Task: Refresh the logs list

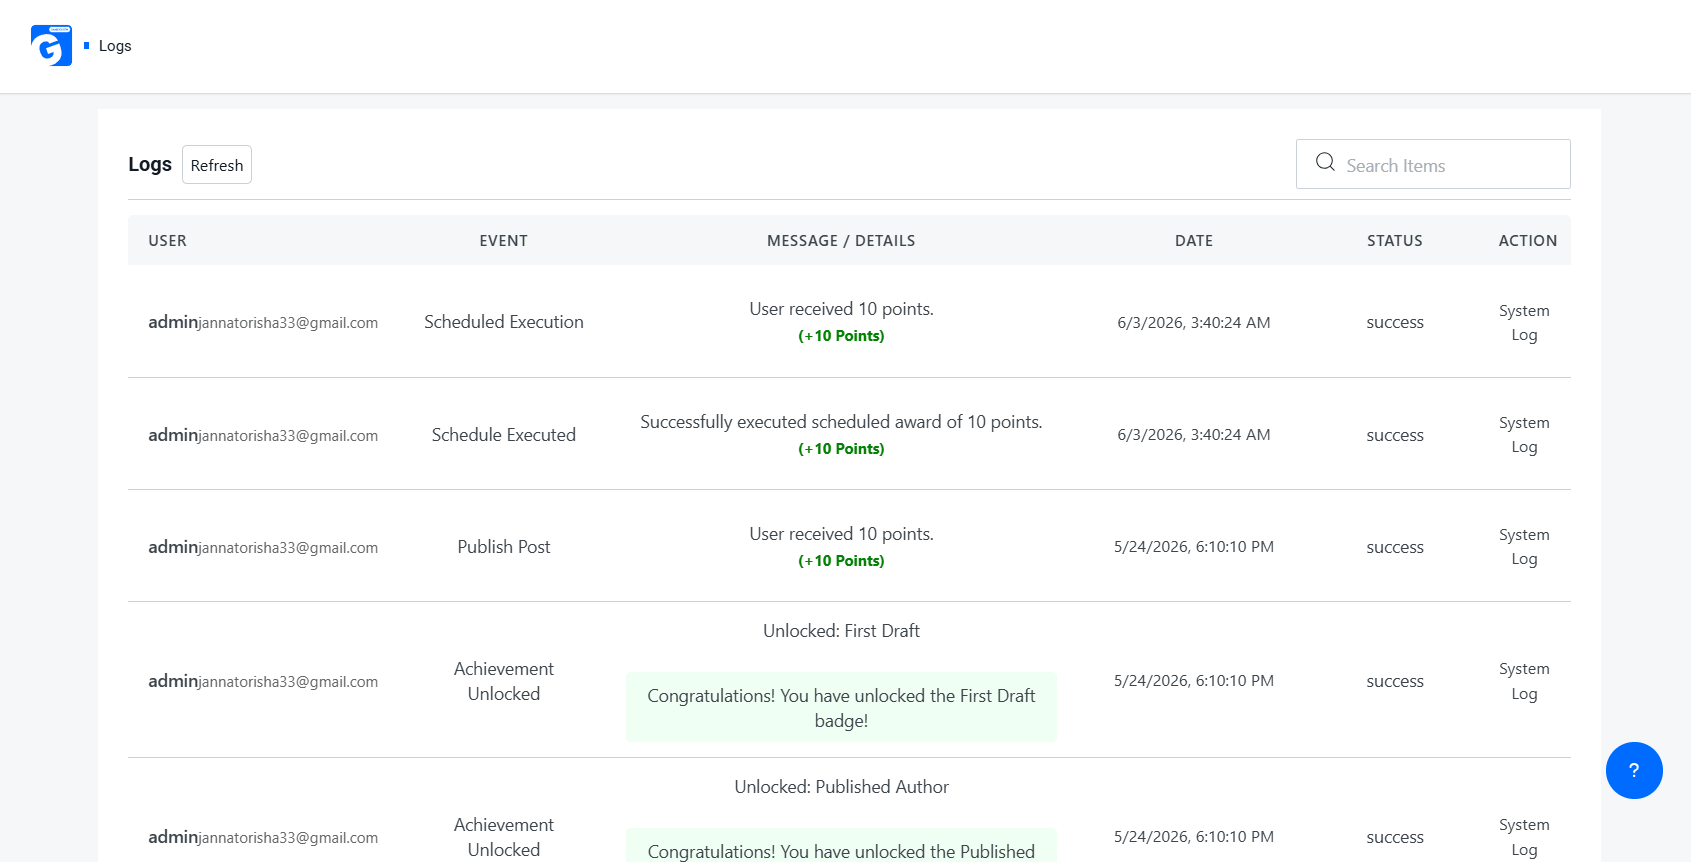Action: 217,165
